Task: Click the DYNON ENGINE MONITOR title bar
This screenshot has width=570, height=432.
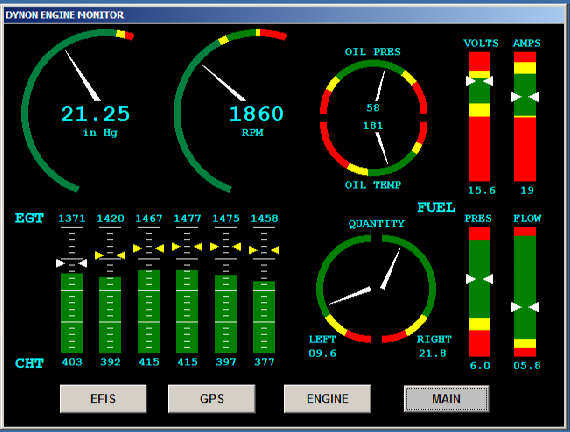Action: click(284, 15)
